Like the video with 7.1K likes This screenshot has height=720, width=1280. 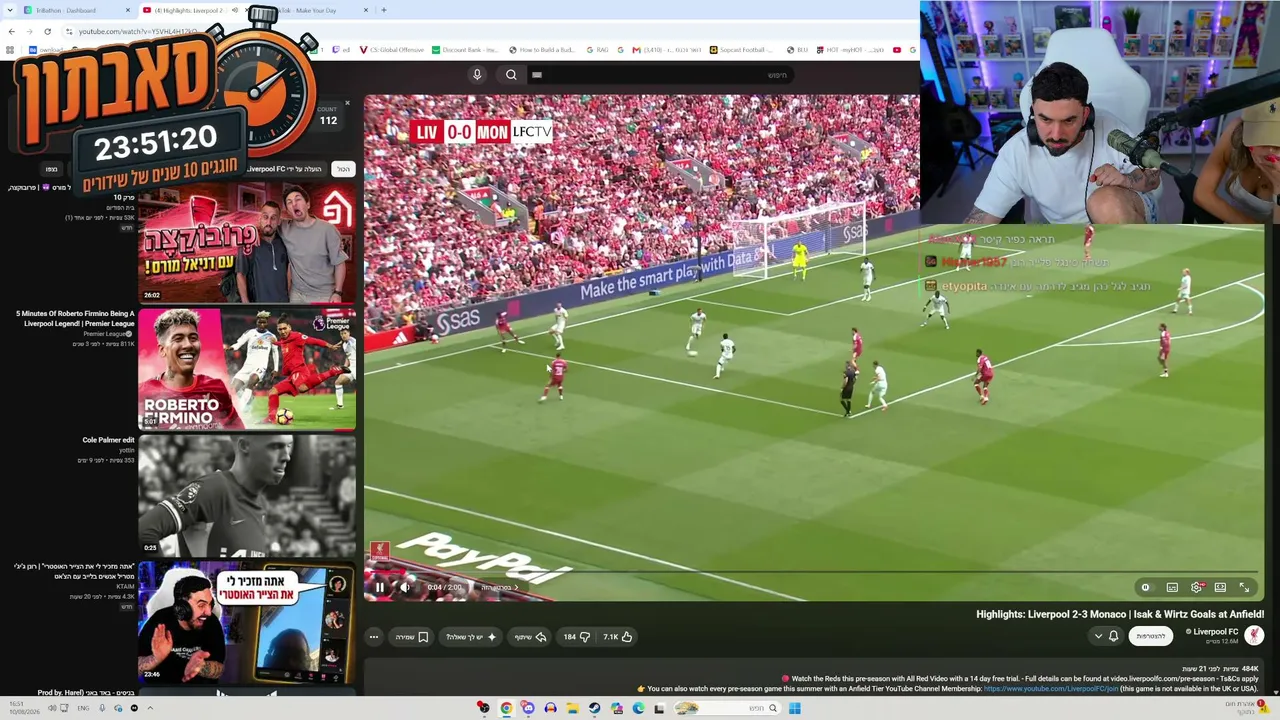tap(617, 637)
